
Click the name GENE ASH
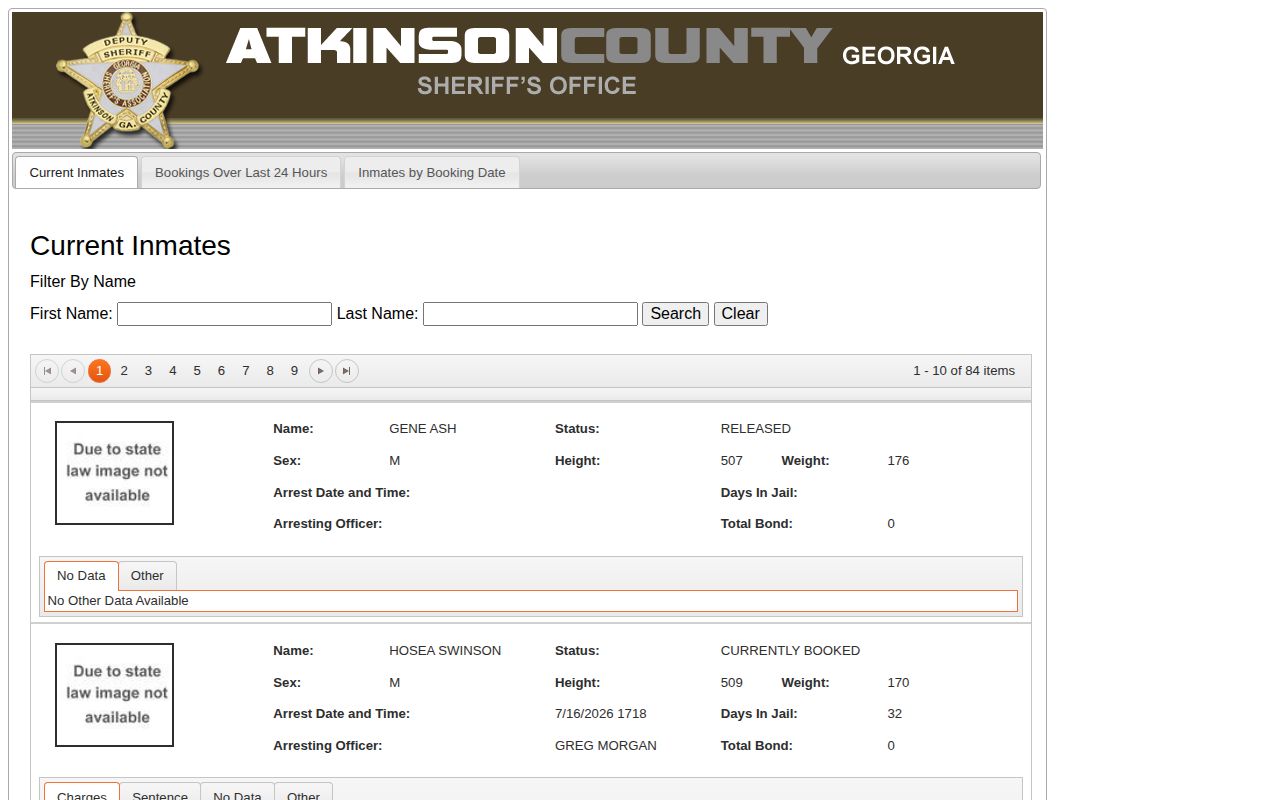[423, 429]
